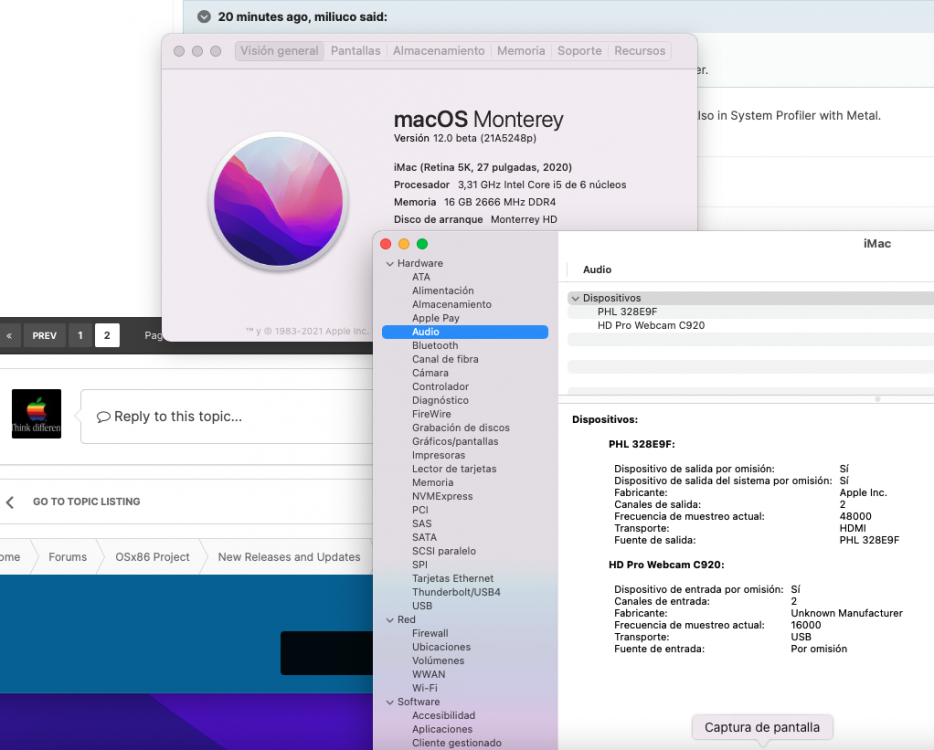Select Bluetooth in sidebar
This screenshot has width=934, height=750.
click(x=435, y=346)
